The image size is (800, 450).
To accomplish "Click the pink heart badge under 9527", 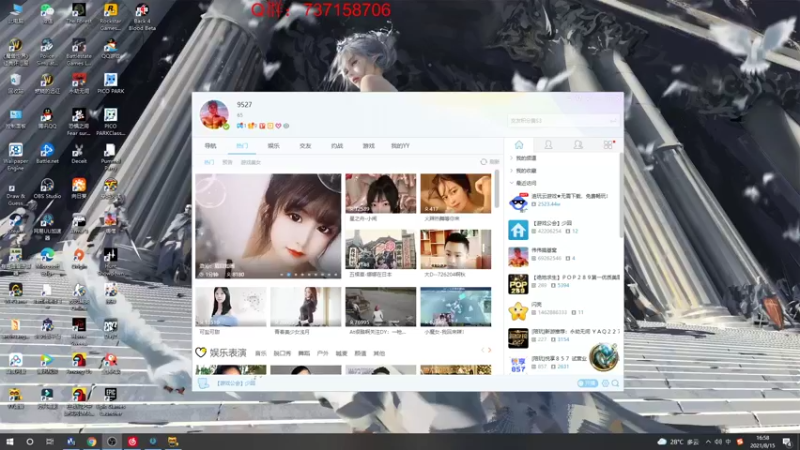I will (x=278, y=126).
